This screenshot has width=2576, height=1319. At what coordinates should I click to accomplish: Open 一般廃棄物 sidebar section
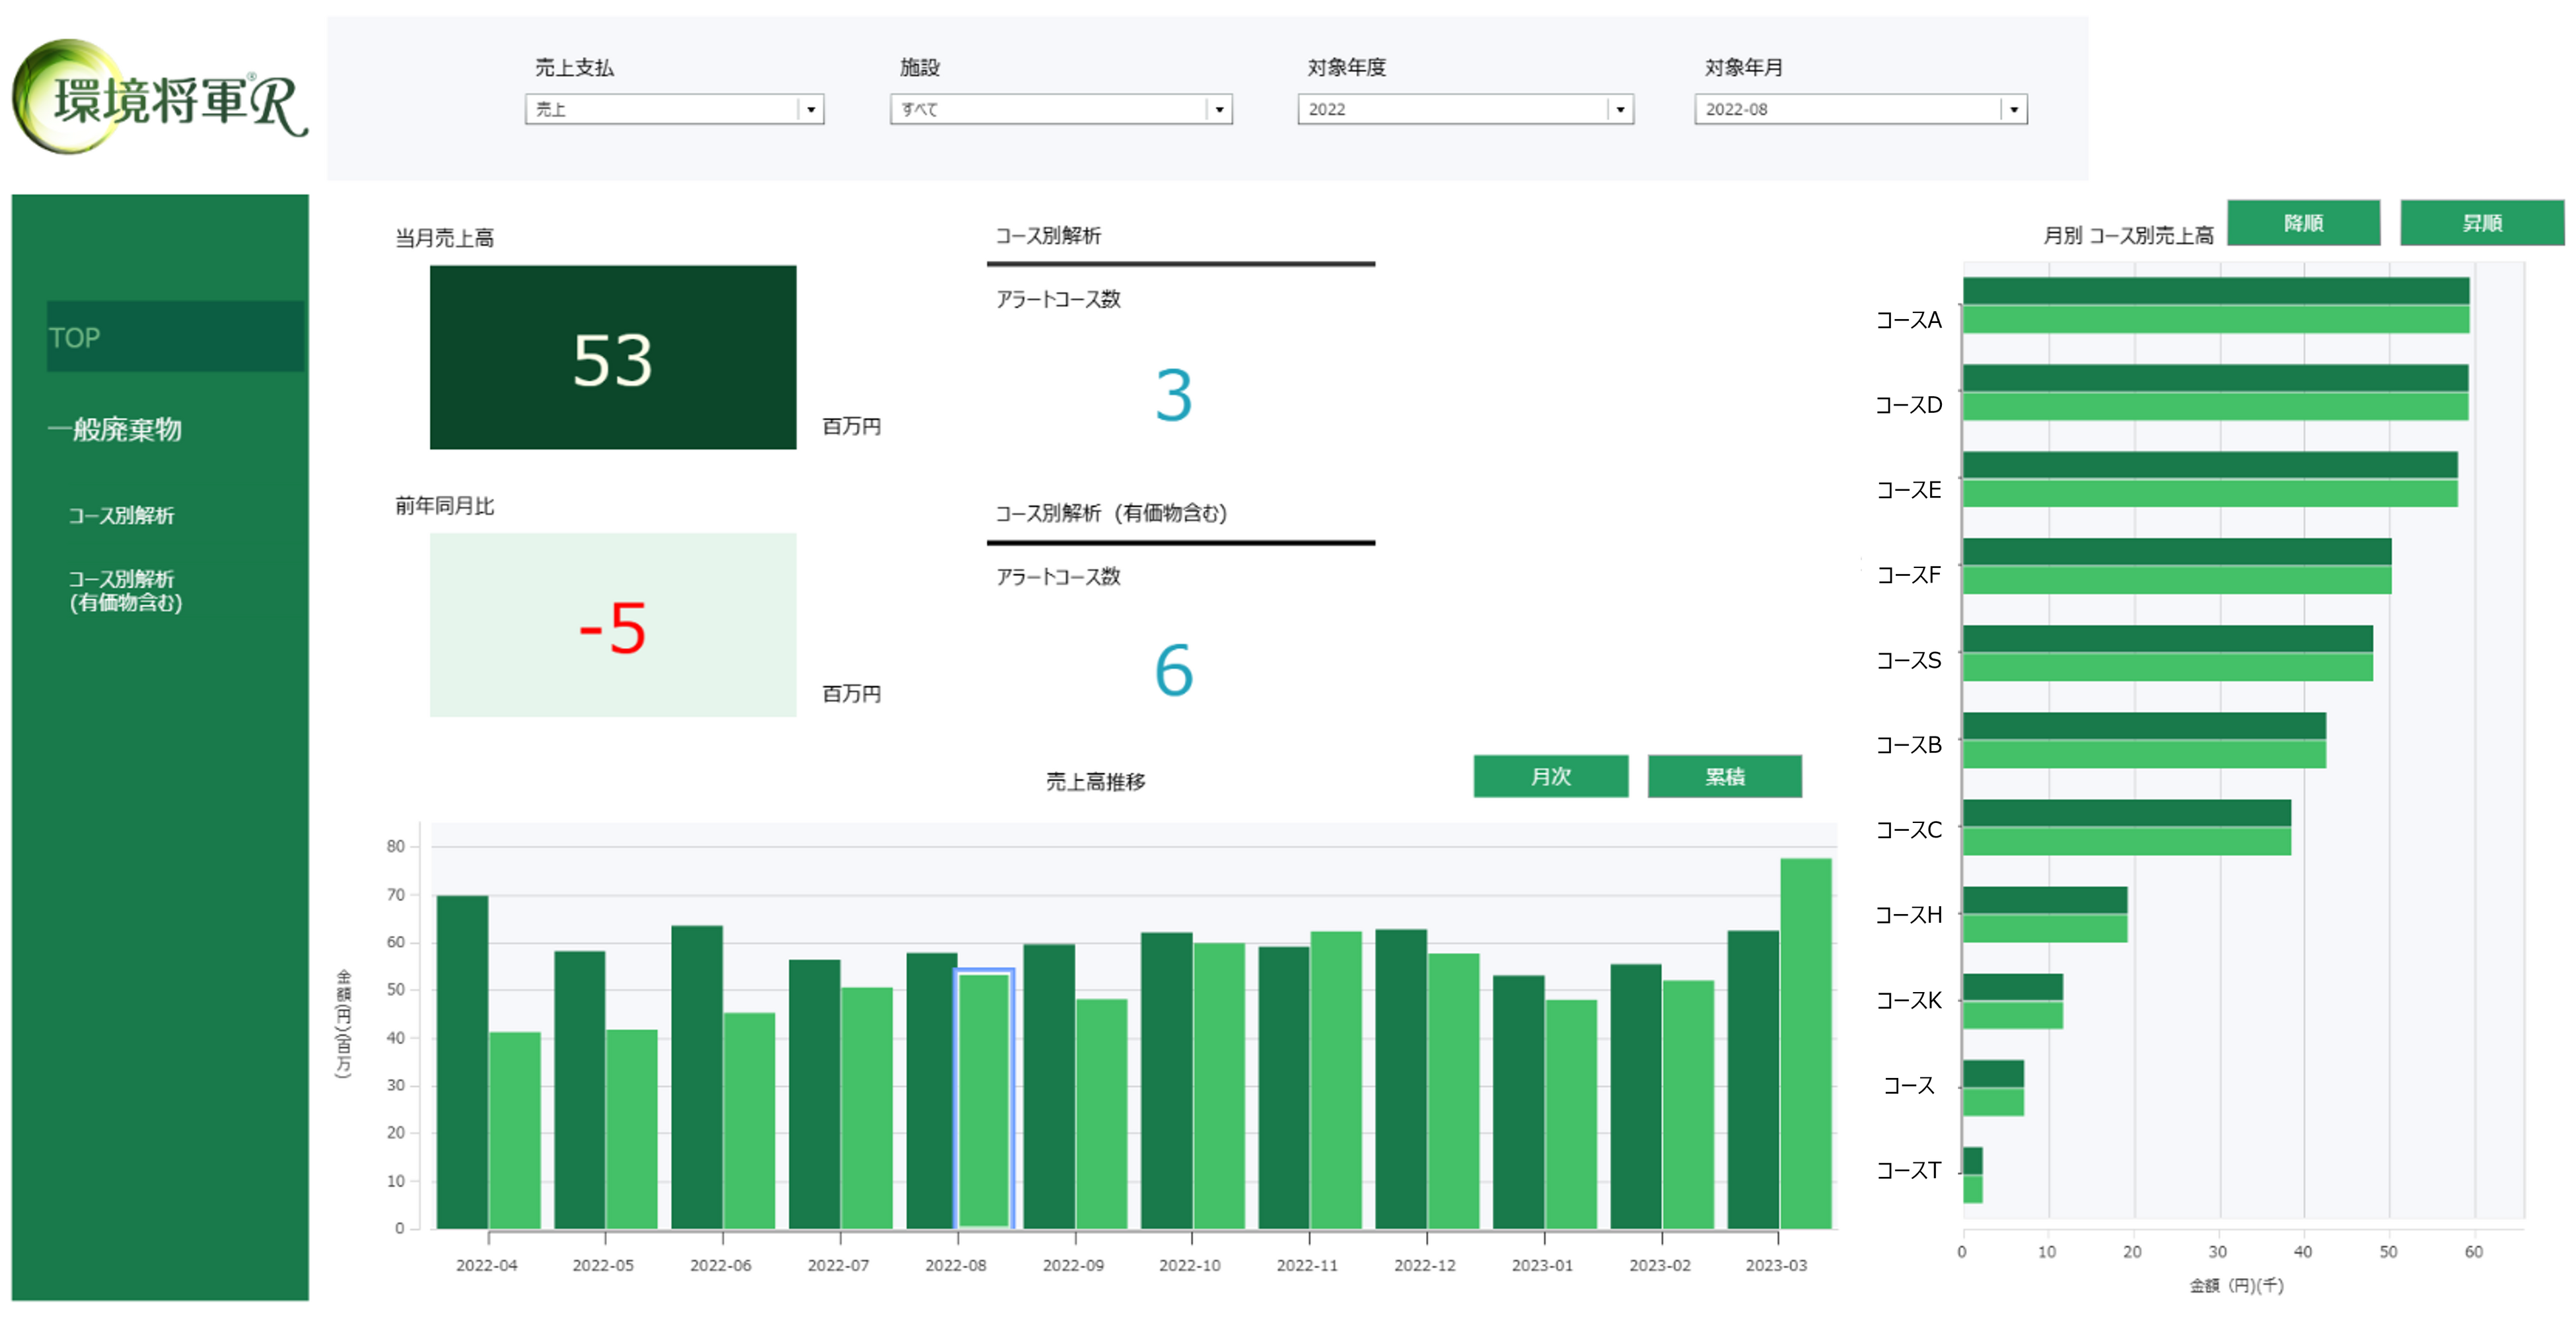coord(115,430)
